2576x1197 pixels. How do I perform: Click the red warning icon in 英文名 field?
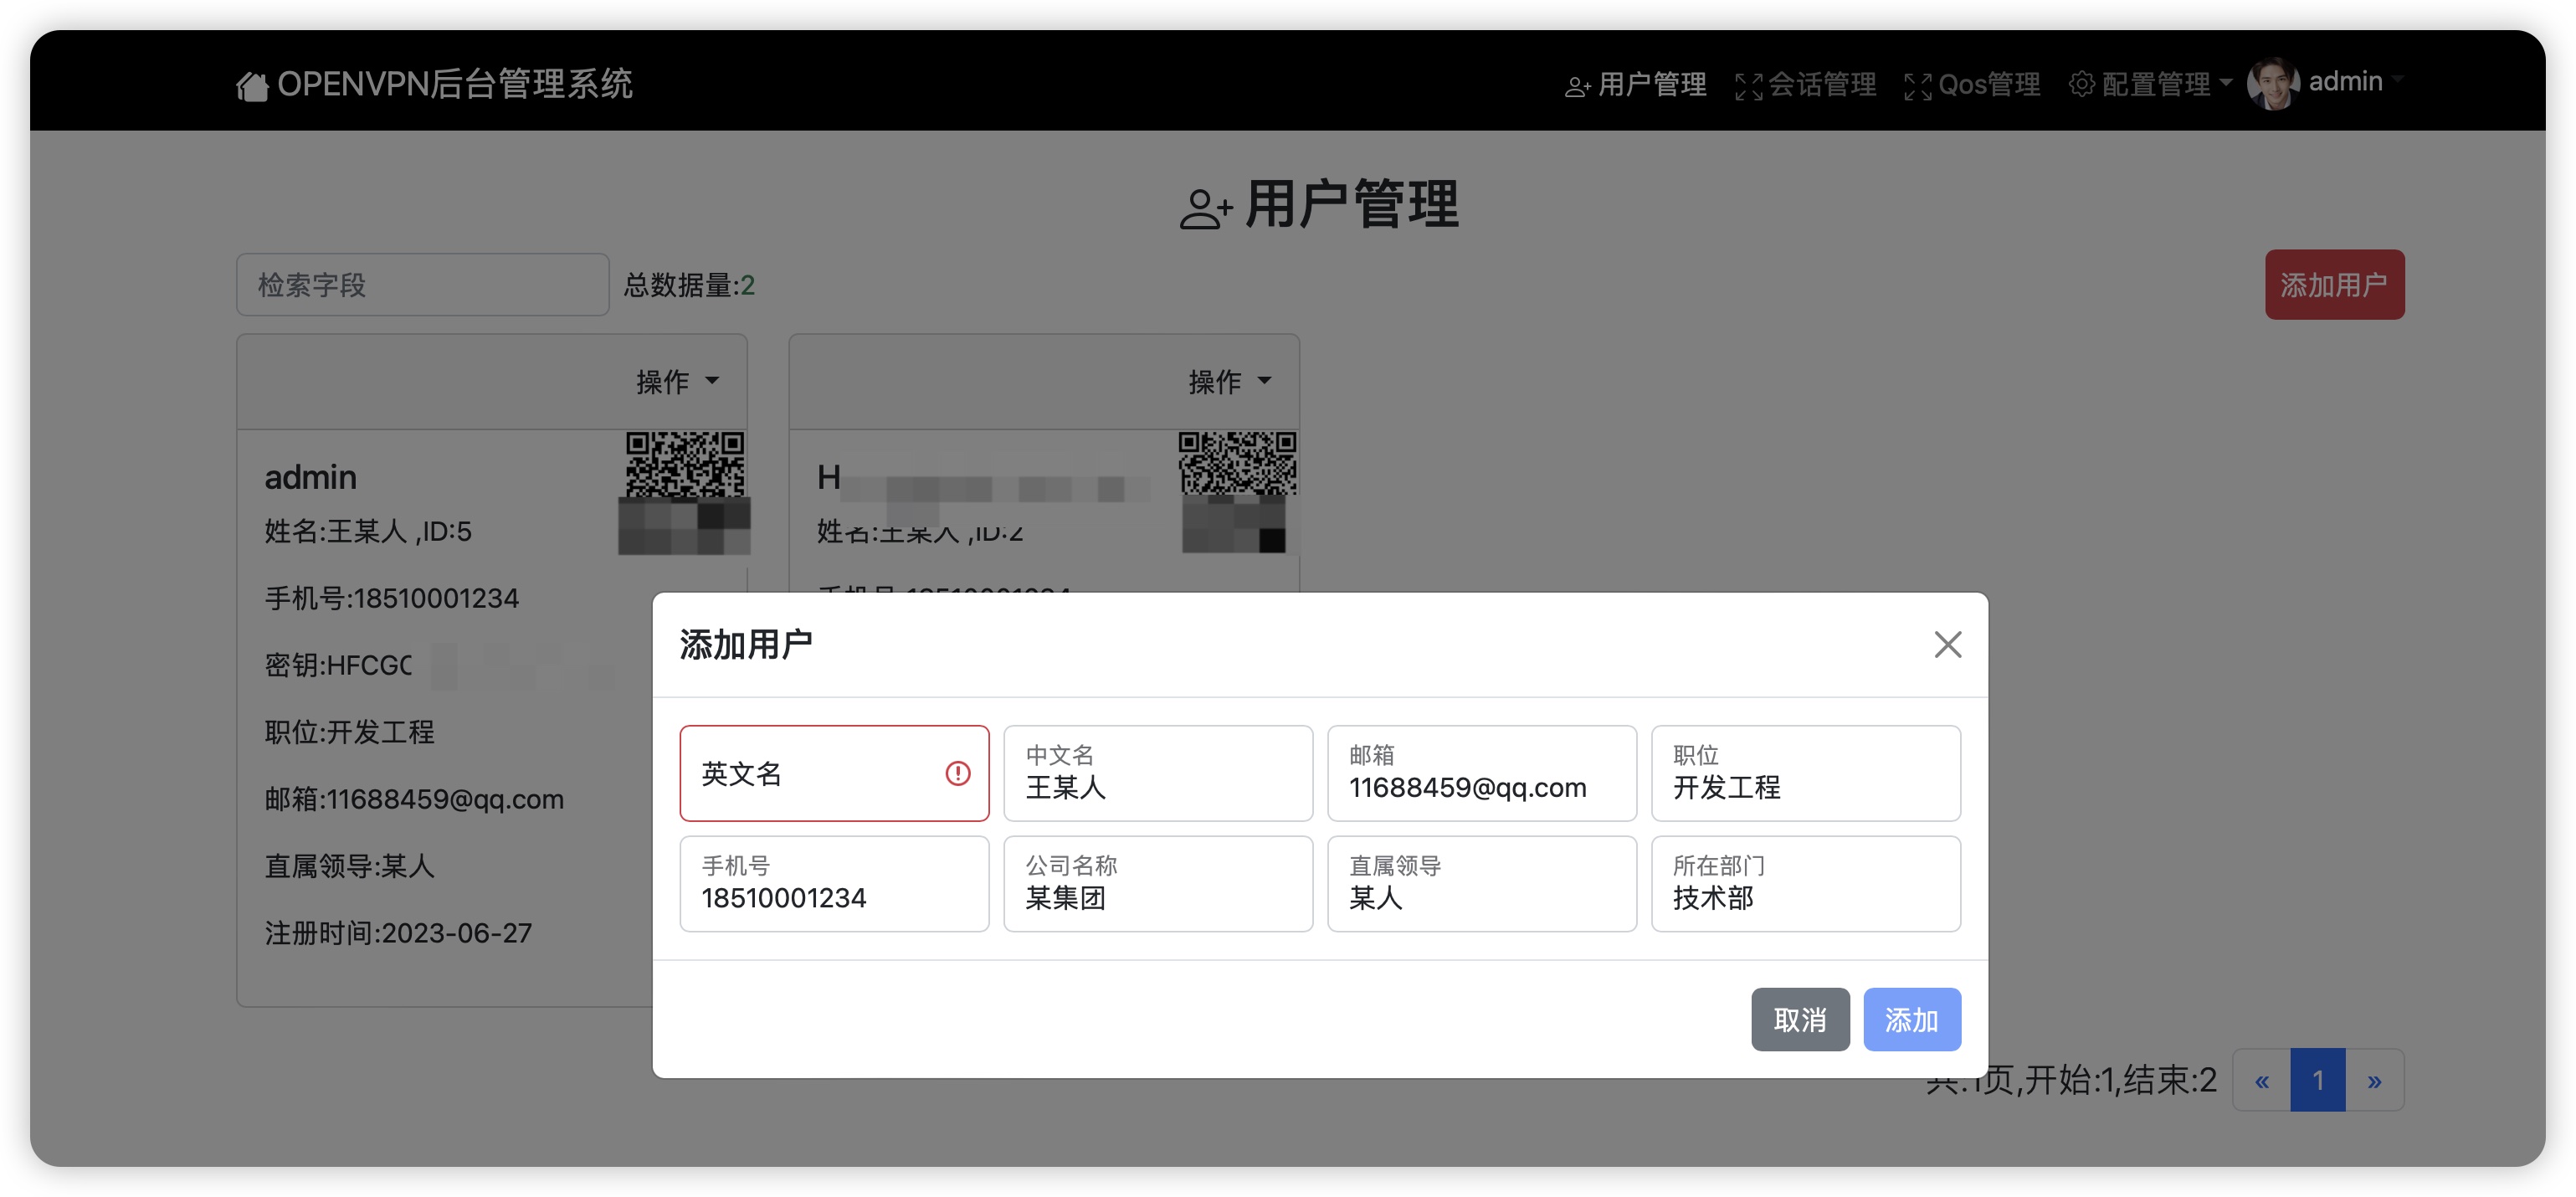coord(957,773)
